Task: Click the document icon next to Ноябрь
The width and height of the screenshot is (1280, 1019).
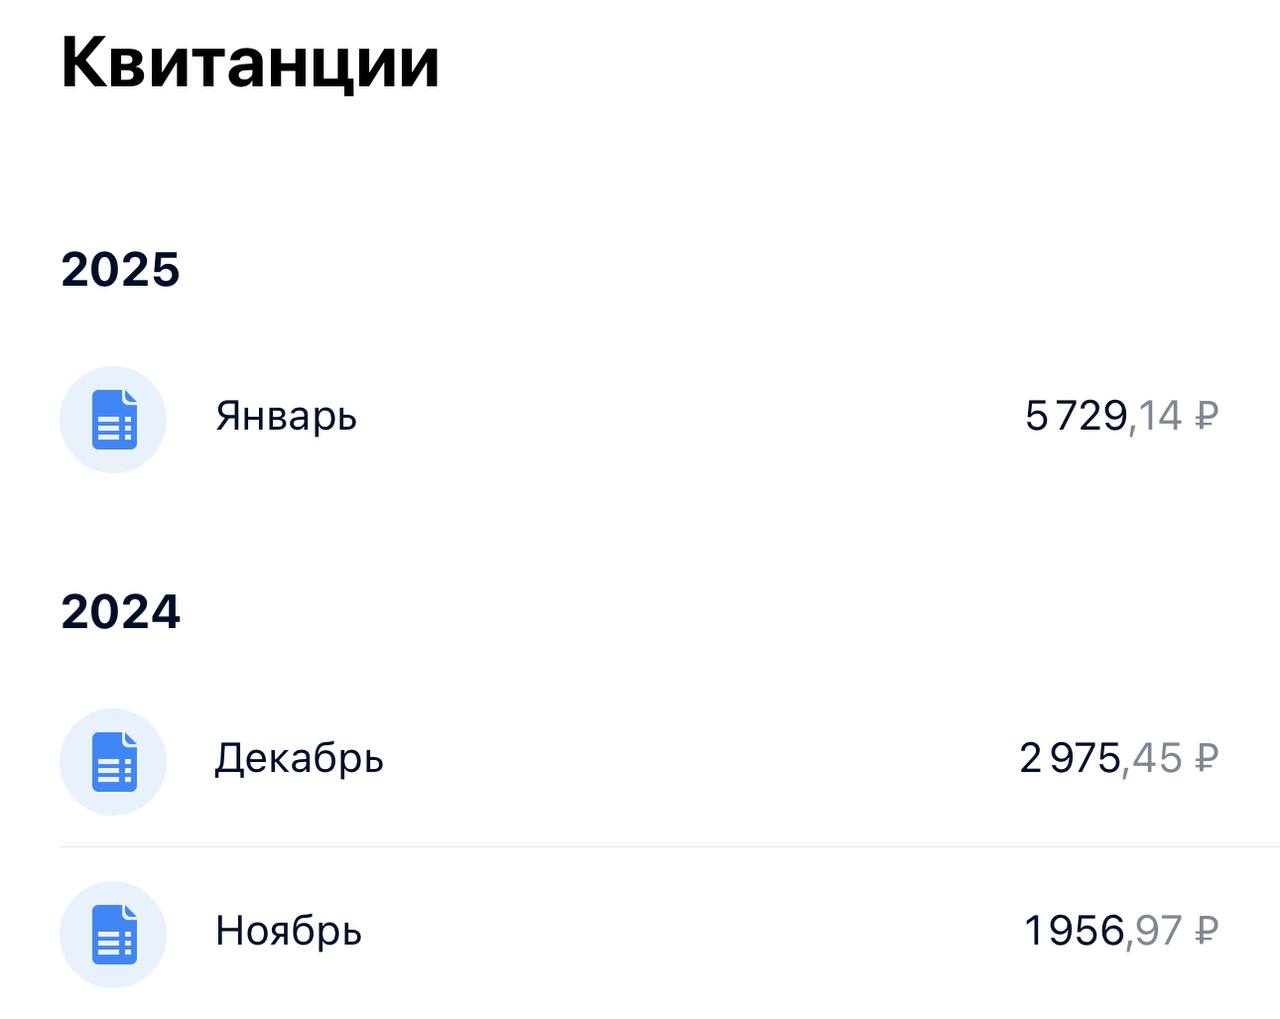Action: pos(113,933)
